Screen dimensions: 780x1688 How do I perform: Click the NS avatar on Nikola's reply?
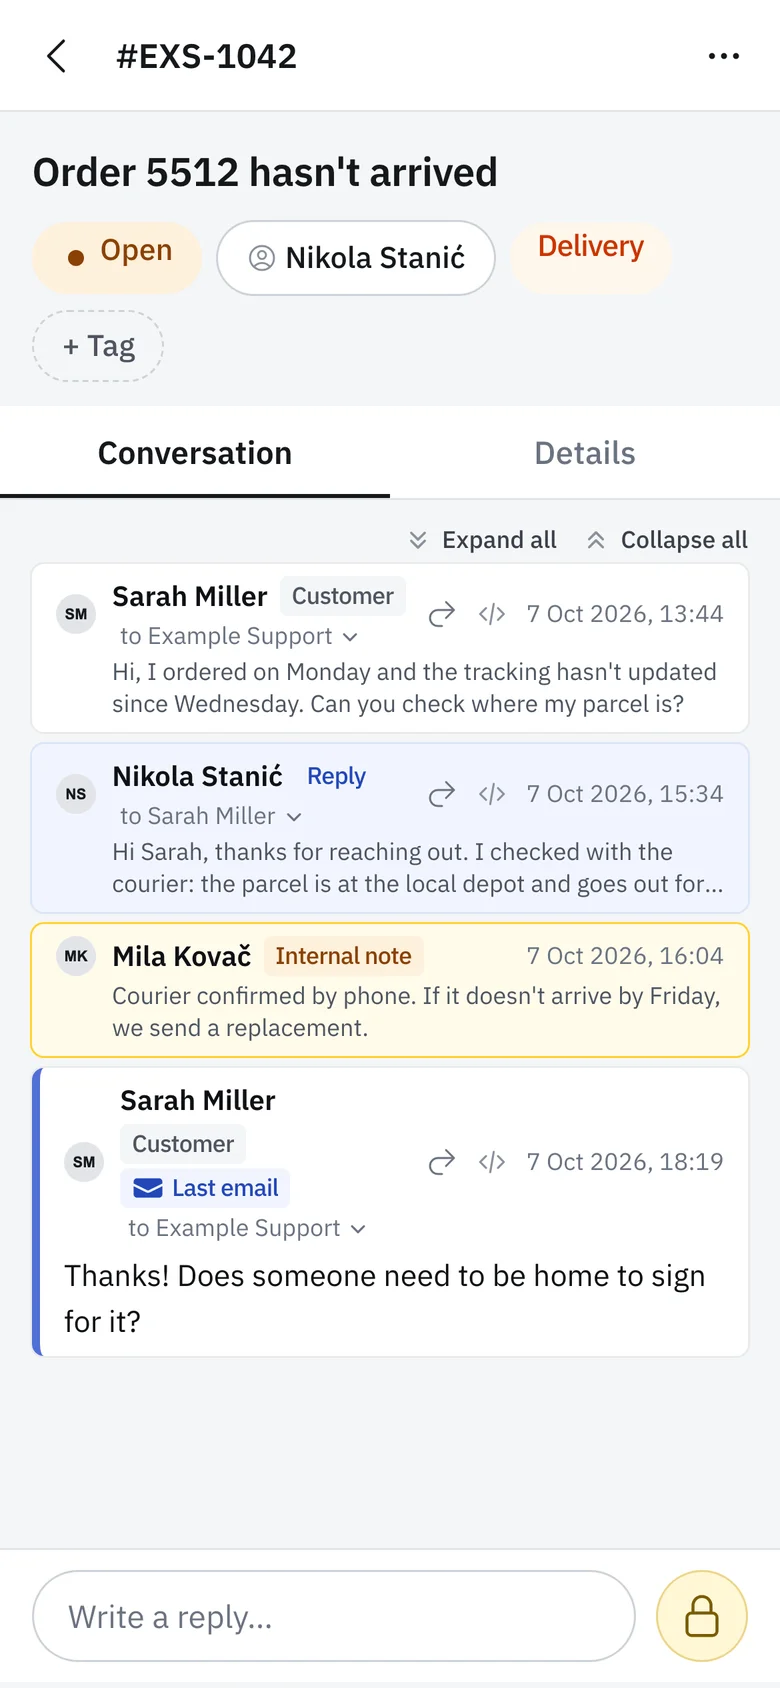coord(76,794)
